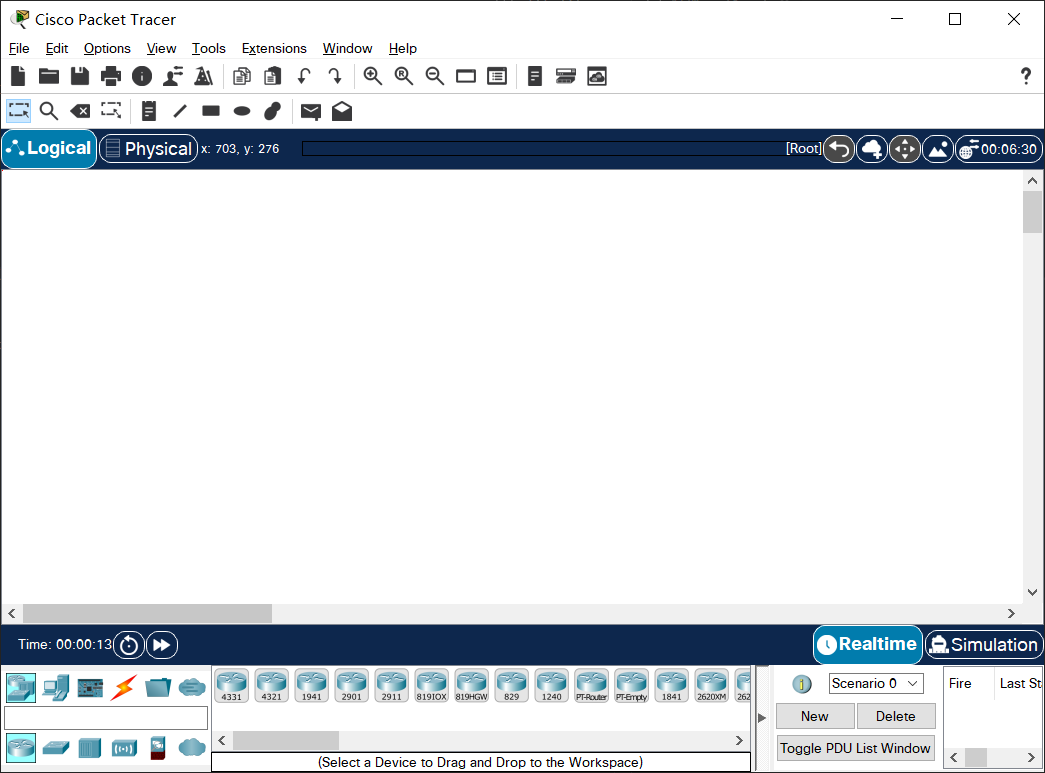Save the project with the floppy disk icon

(80, 76)
